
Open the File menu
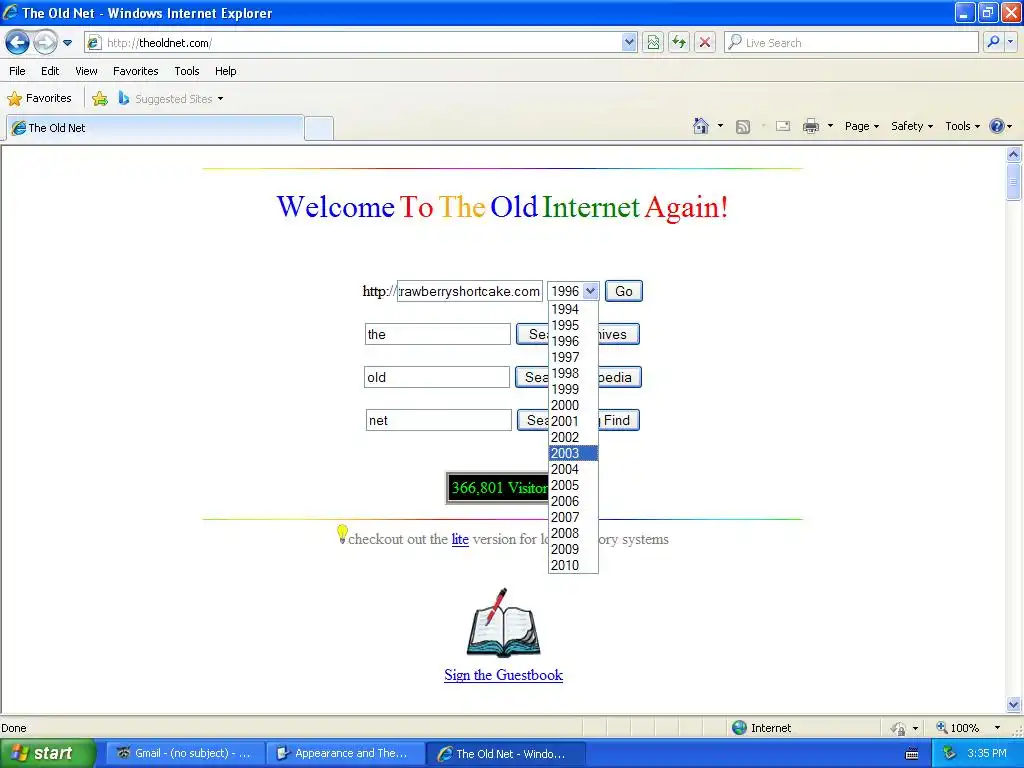pos(18,71)
